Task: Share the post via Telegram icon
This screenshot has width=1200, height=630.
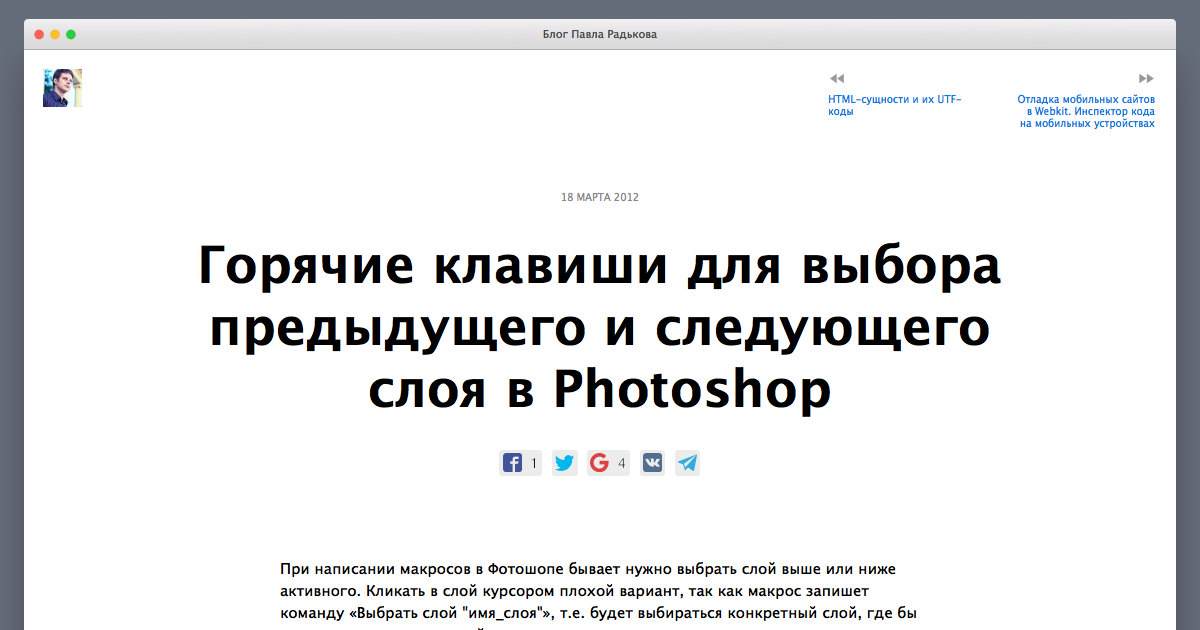Action: point(687,463)
